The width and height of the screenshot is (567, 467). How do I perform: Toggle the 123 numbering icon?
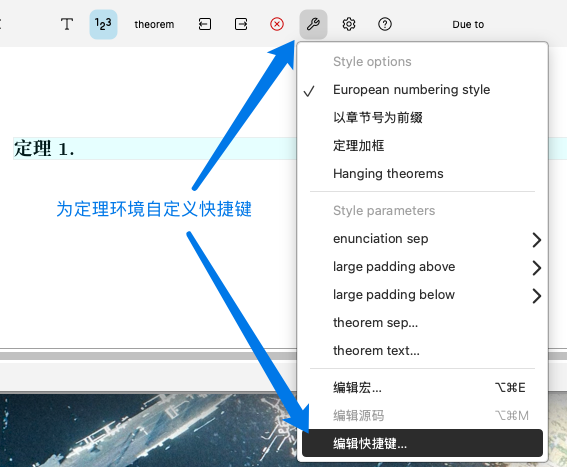pos(103,24)
